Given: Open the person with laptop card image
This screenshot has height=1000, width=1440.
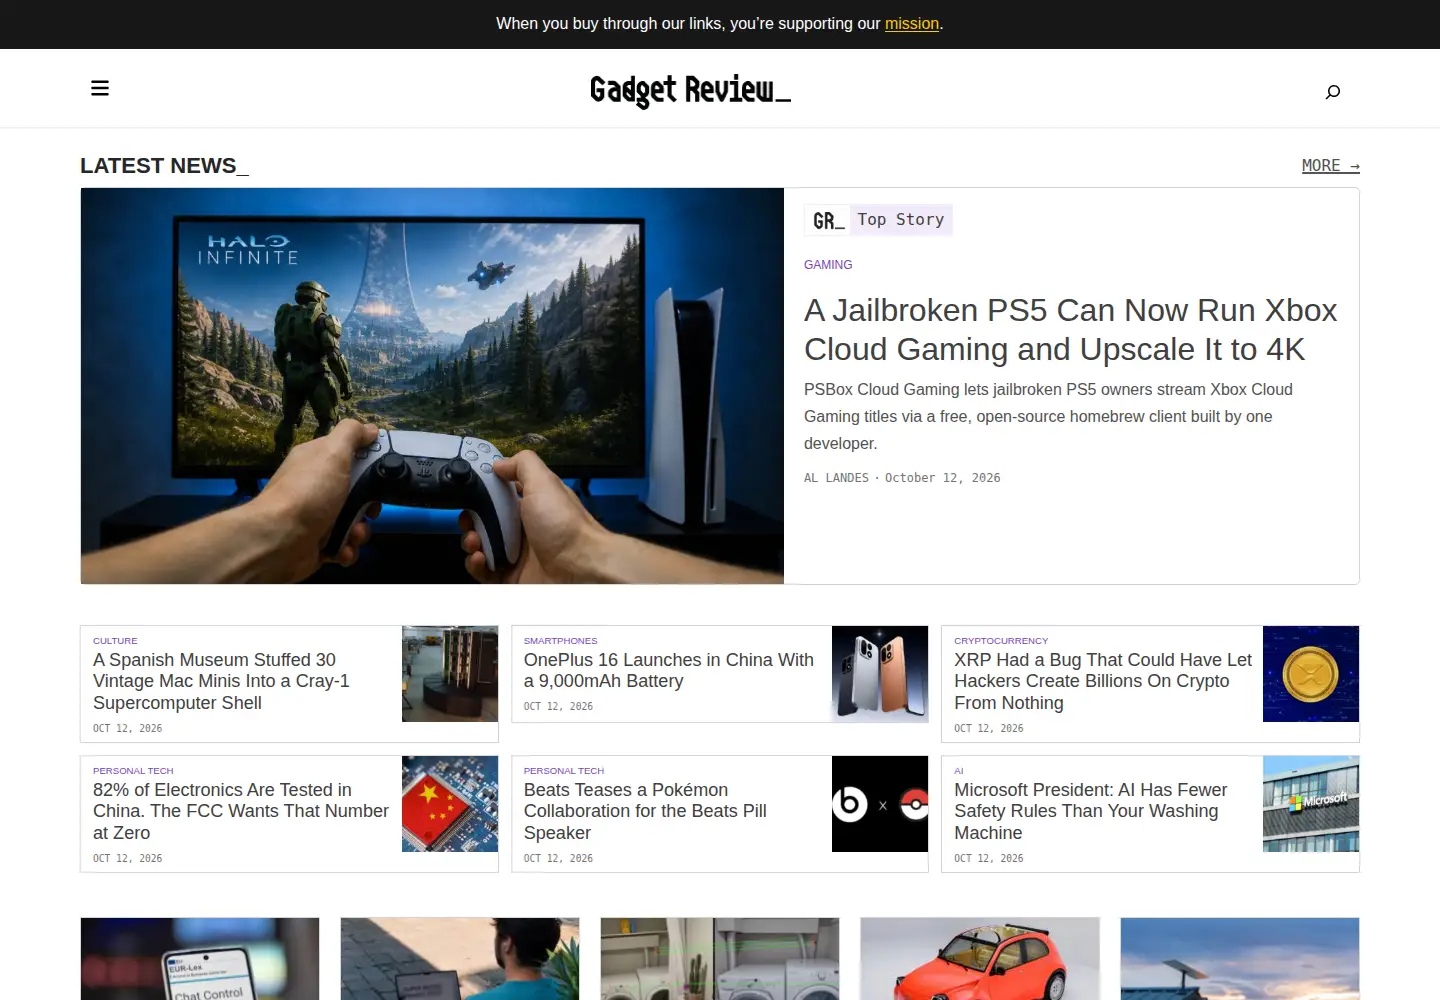Looking at the screenshot, I should point(460,959).
